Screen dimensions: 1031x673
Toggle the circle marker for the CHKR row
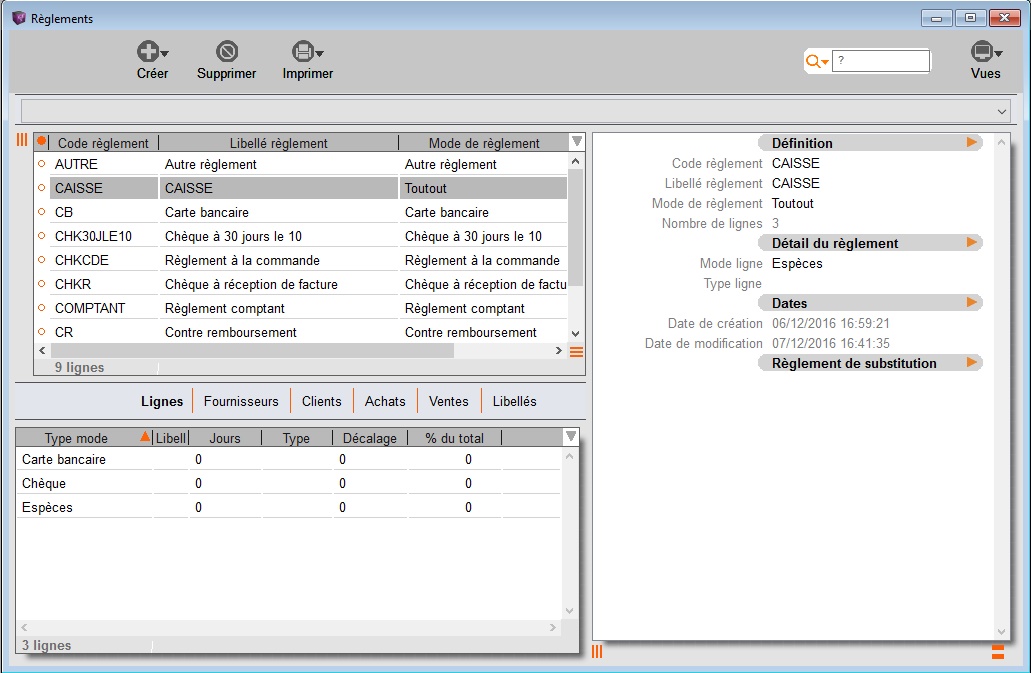pyautogui.click(x=42, y=284)
